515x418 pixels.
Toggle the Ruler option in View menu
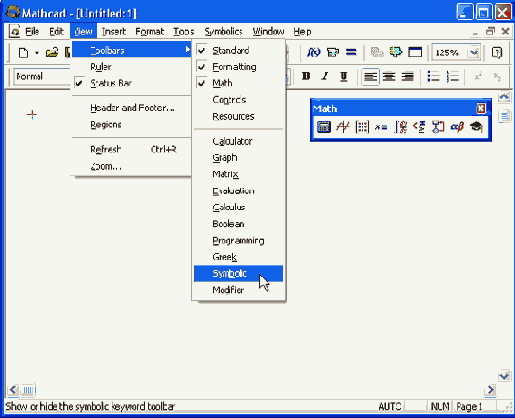131,67
